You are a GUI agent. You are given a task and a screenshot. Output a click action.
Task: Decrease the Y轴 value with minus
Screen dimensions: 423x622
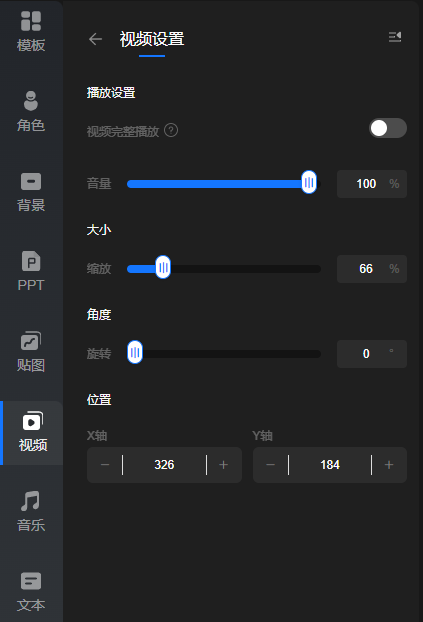tap(271, 465)
